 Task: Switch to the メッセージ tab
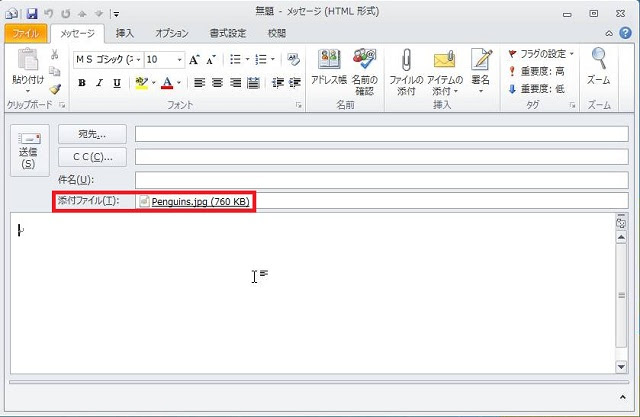[77, 33]
